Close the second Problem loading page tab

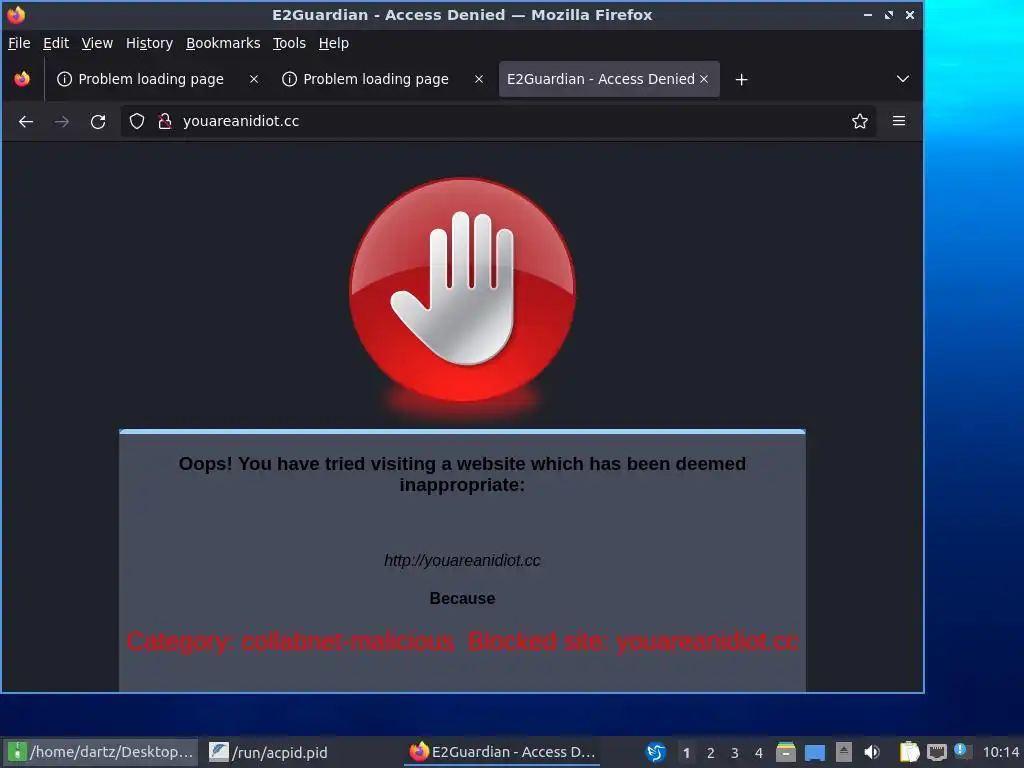pos(479,79)
